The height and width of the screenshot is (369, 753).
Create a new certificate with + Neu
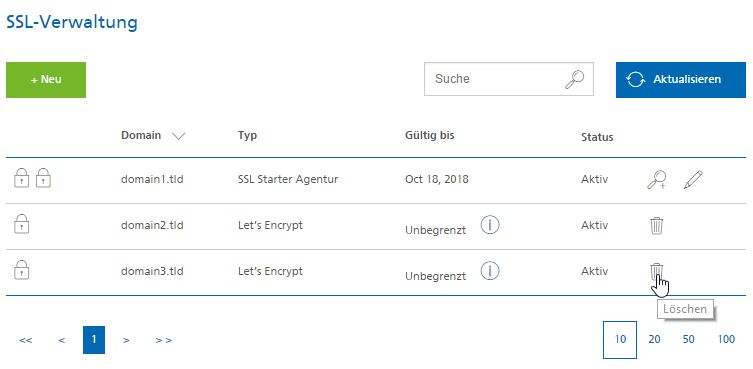(x=46, y=80)
